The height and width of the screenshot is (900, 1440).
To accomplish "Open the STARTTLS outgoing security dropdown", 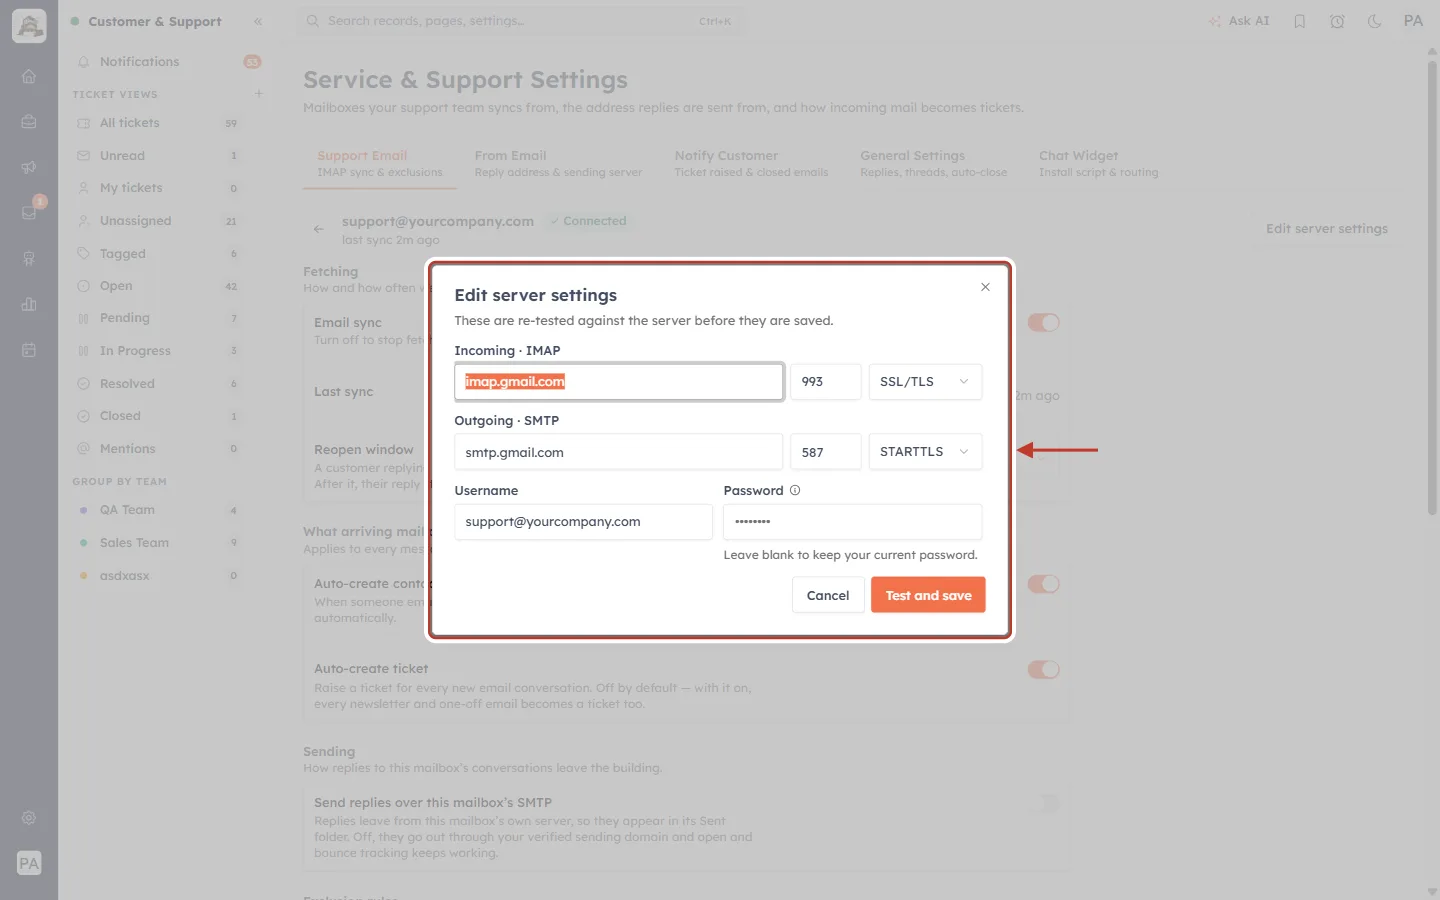I will pos(925,452).
